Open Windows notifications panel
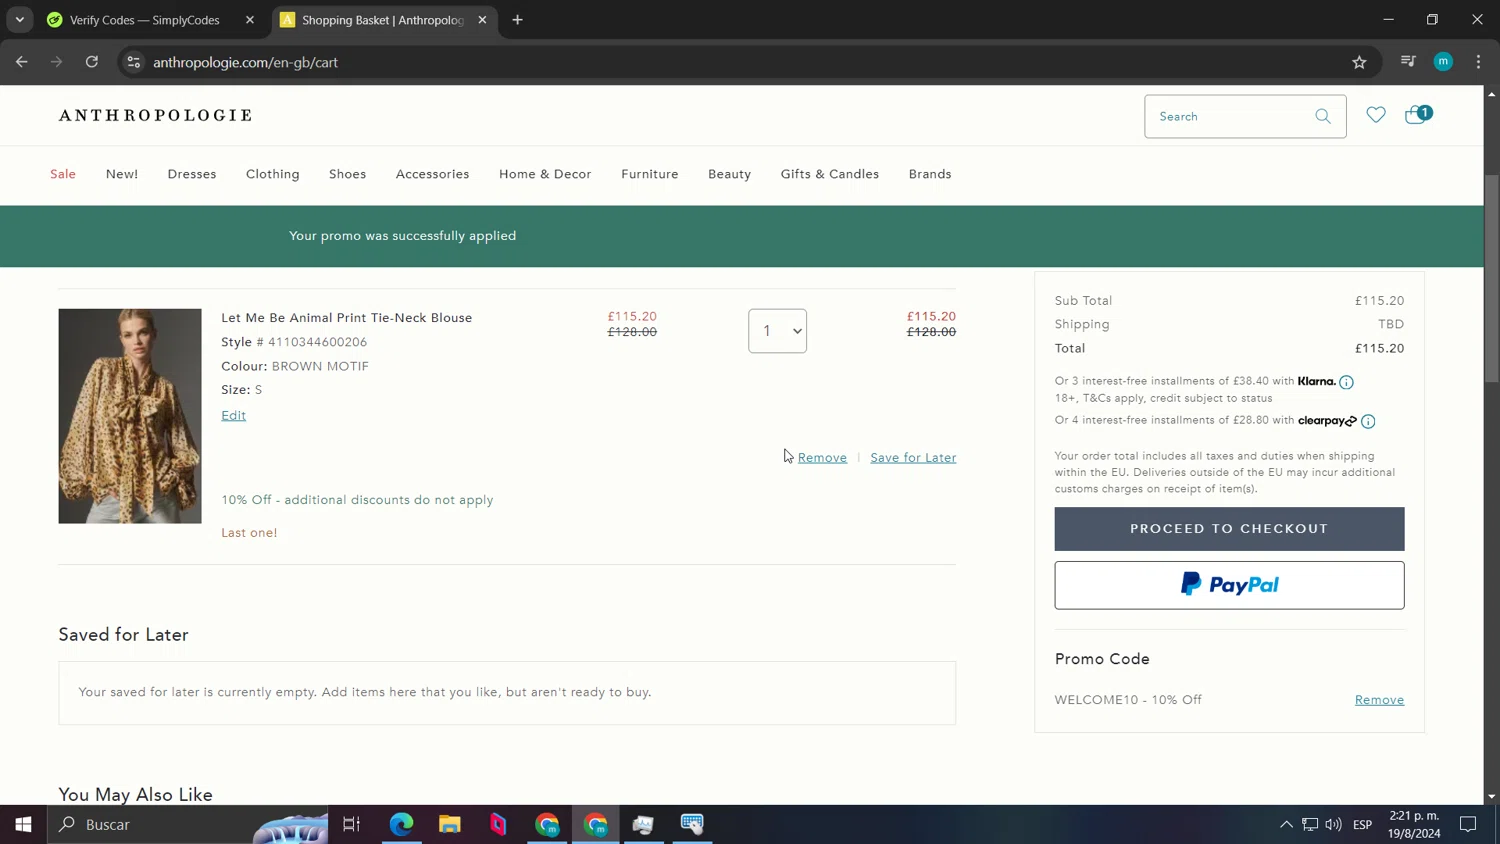The height and width of the screenshot is (844, 1500). 1468,825
